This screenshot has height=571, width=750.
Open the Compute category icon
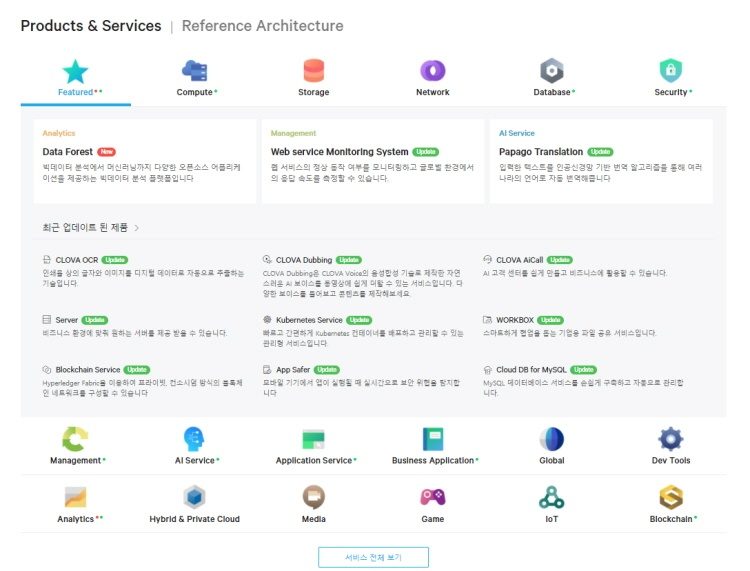(x=194, y=71)
